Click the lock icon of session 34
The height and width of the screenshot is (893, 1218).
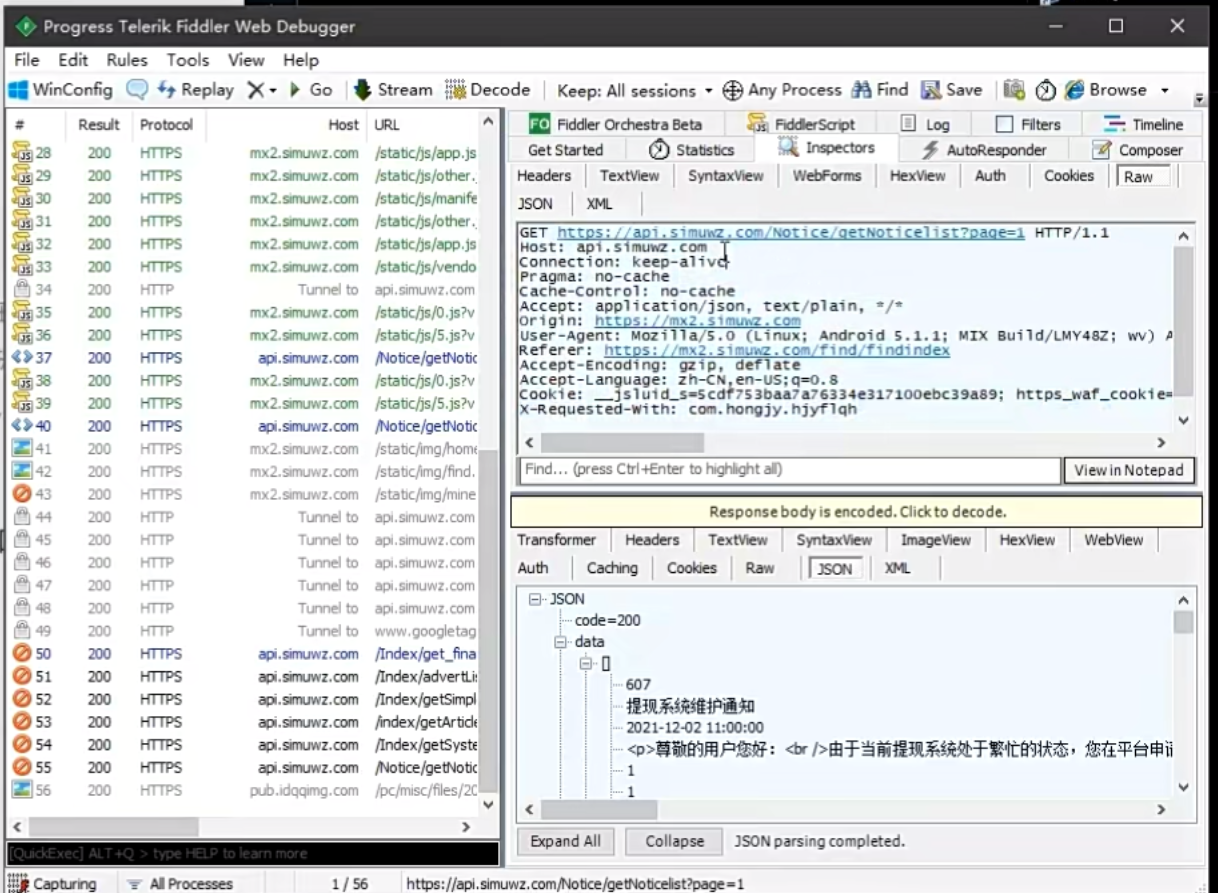[x=22, y=290]
